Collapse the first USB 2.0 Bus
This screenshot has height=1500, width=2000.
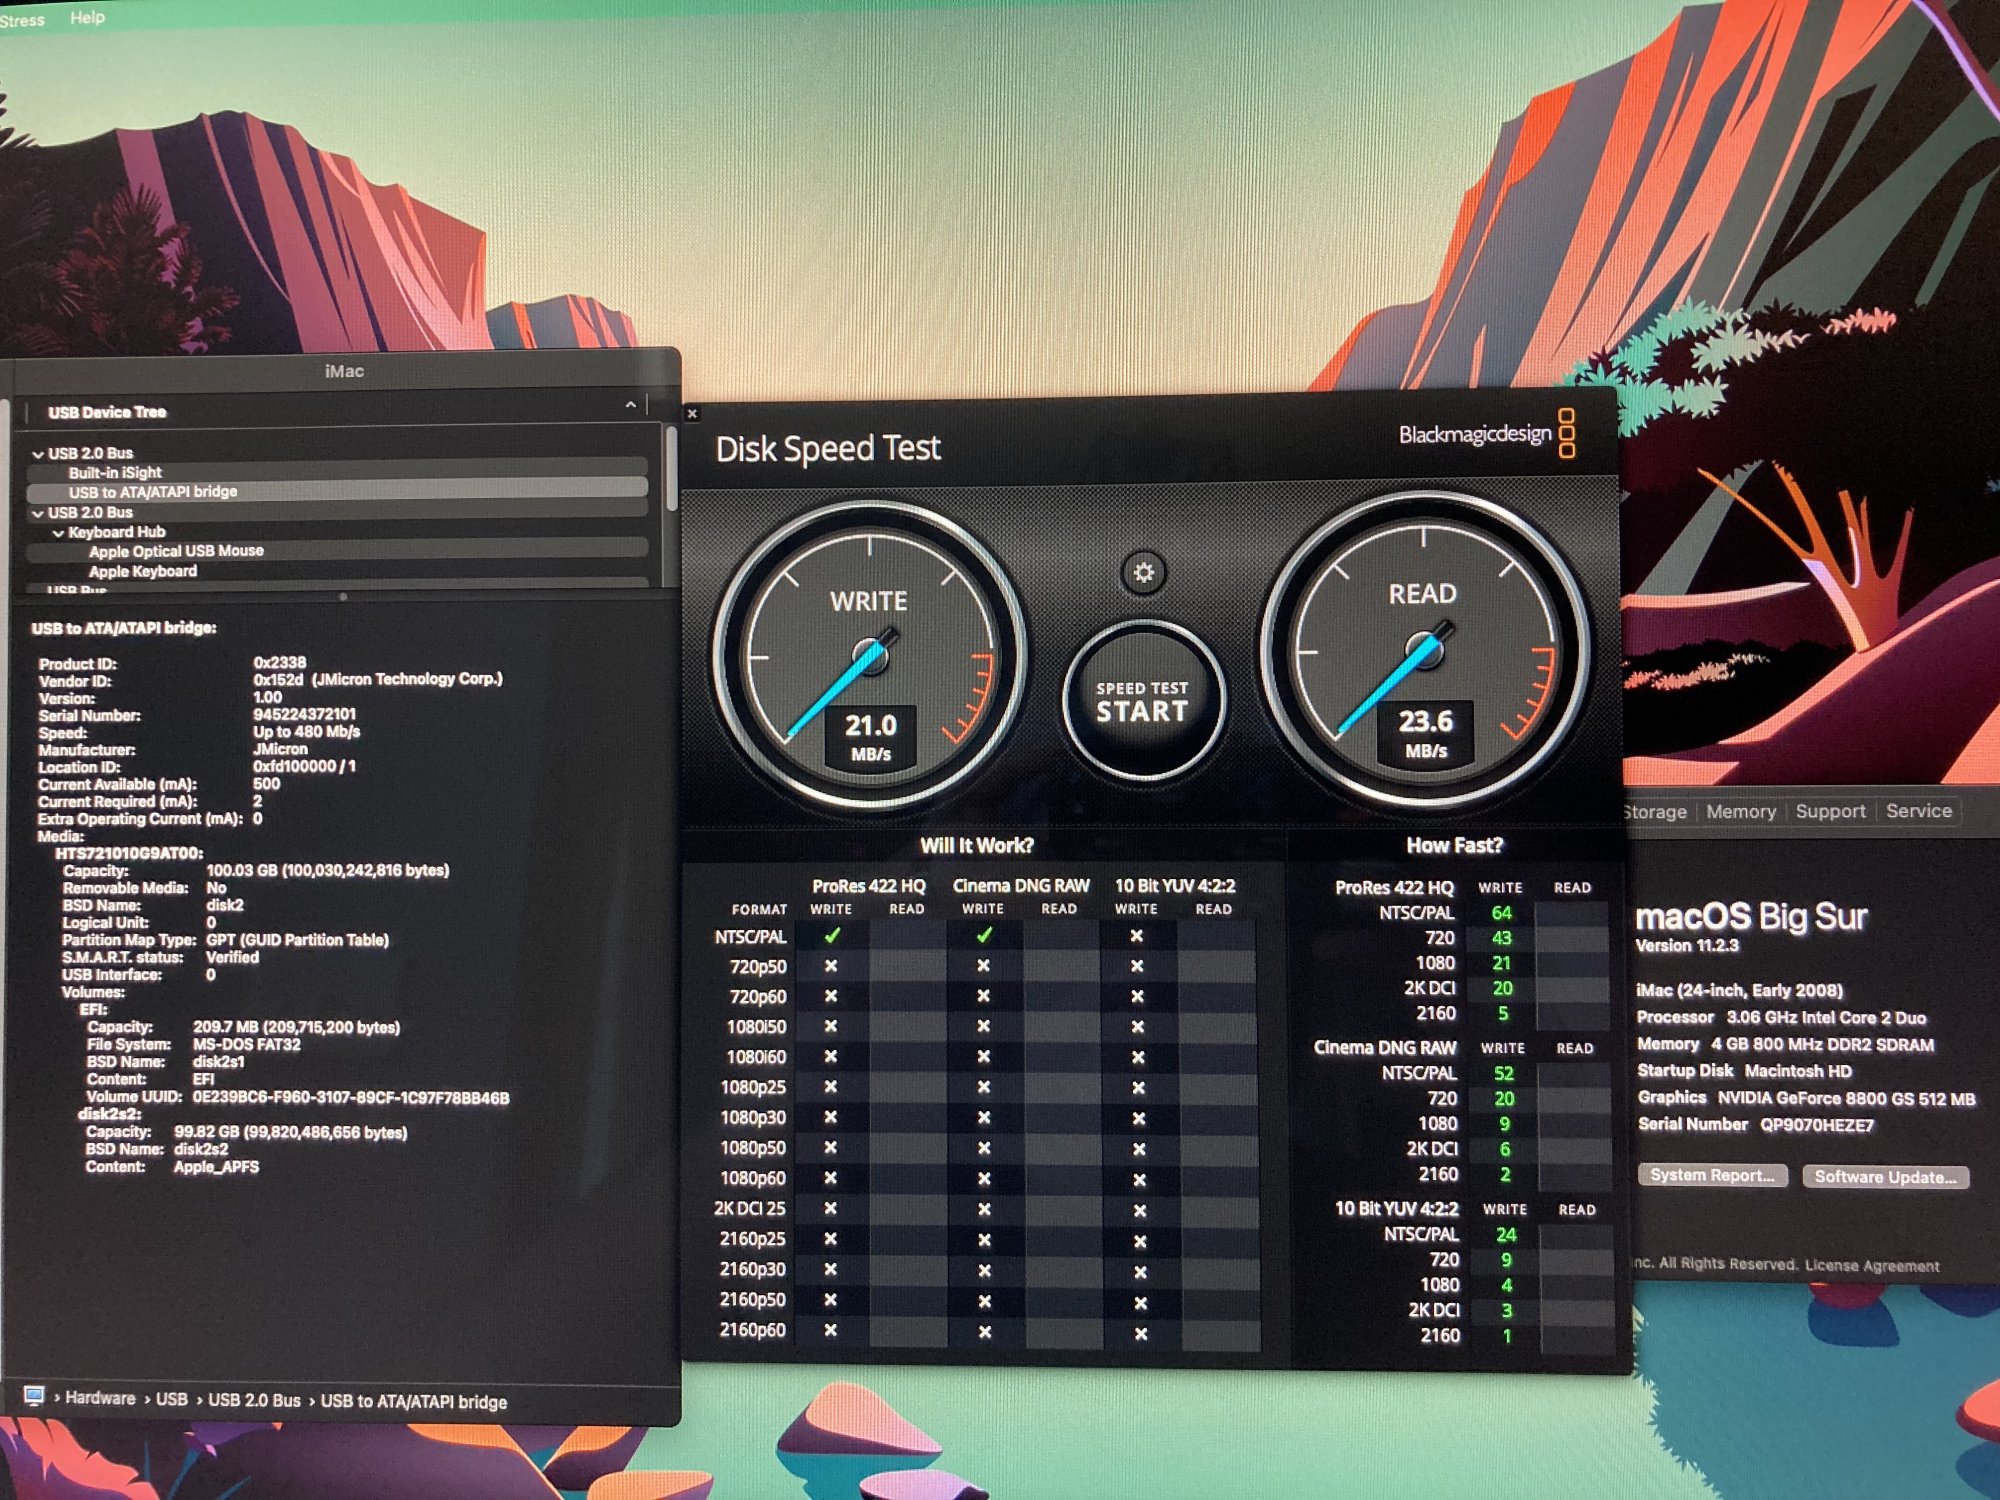point(38,454)
